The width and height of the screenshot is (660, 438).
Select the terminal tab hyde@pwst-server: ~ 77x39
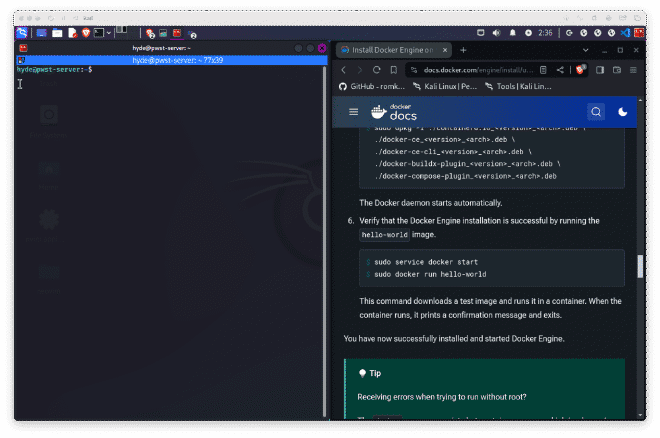click(x=172, y=60)
